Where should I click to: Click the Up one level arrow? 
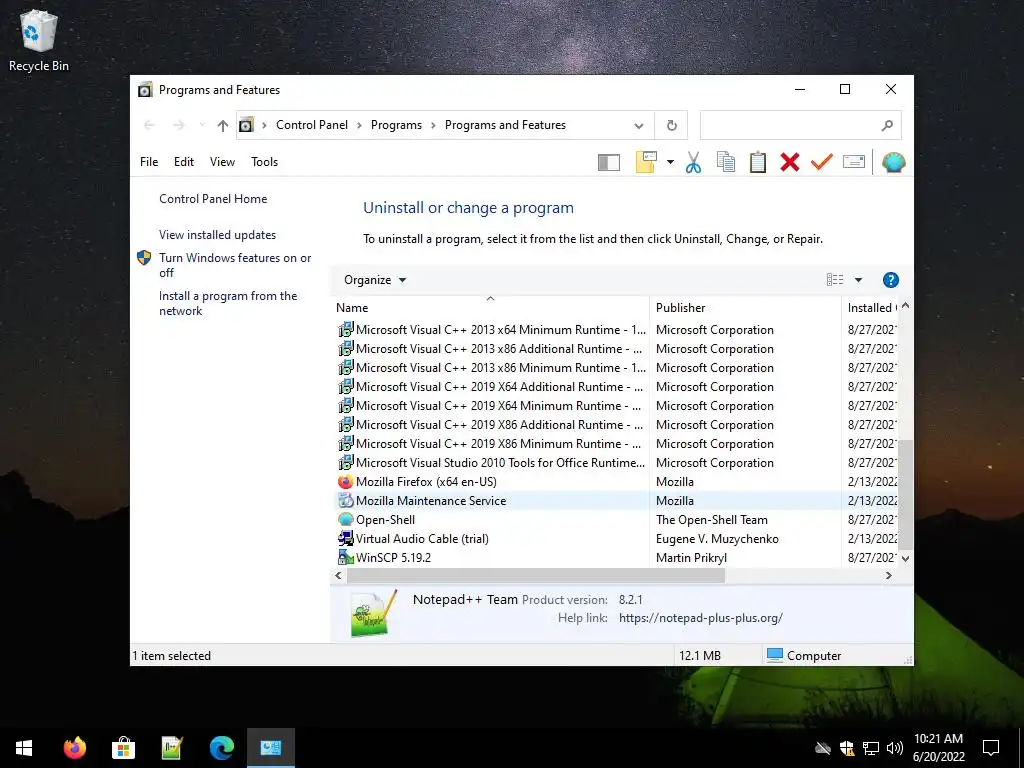pyautogui.click(x=223, y=125)
